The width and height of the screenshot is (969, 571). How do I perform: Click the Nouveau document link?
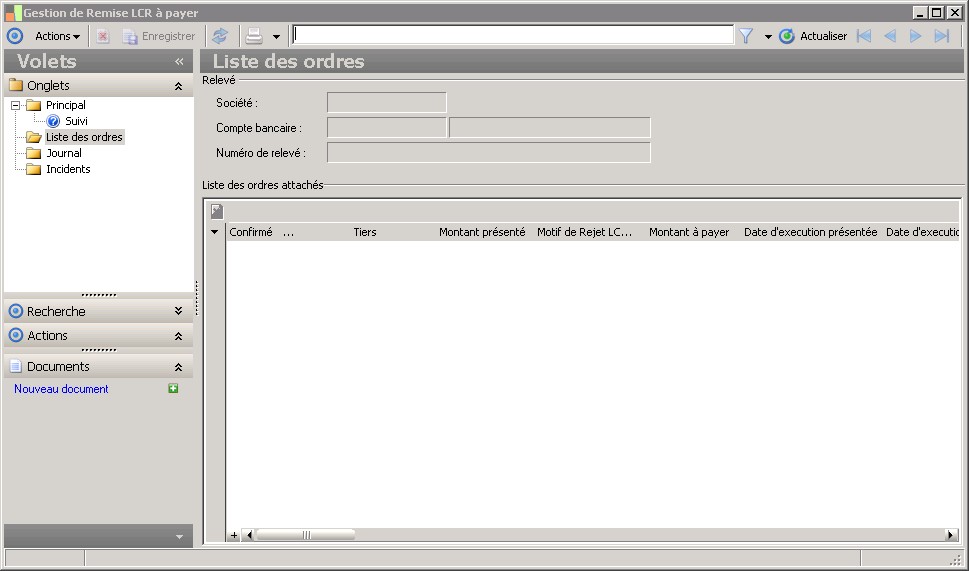click(x=61, y=389)
